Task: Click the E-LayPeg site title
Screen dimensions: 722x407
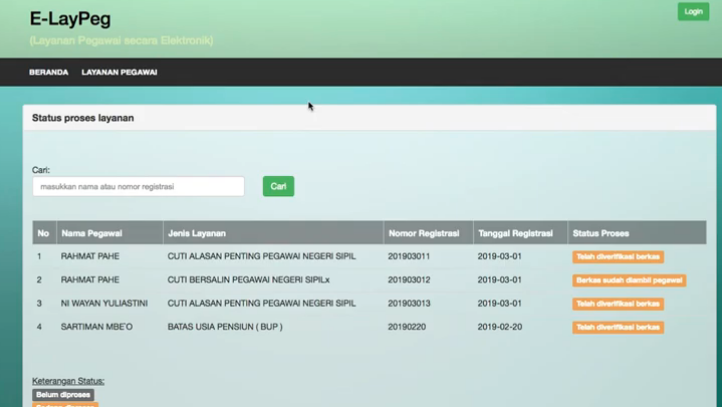Action: coord(70,18)
